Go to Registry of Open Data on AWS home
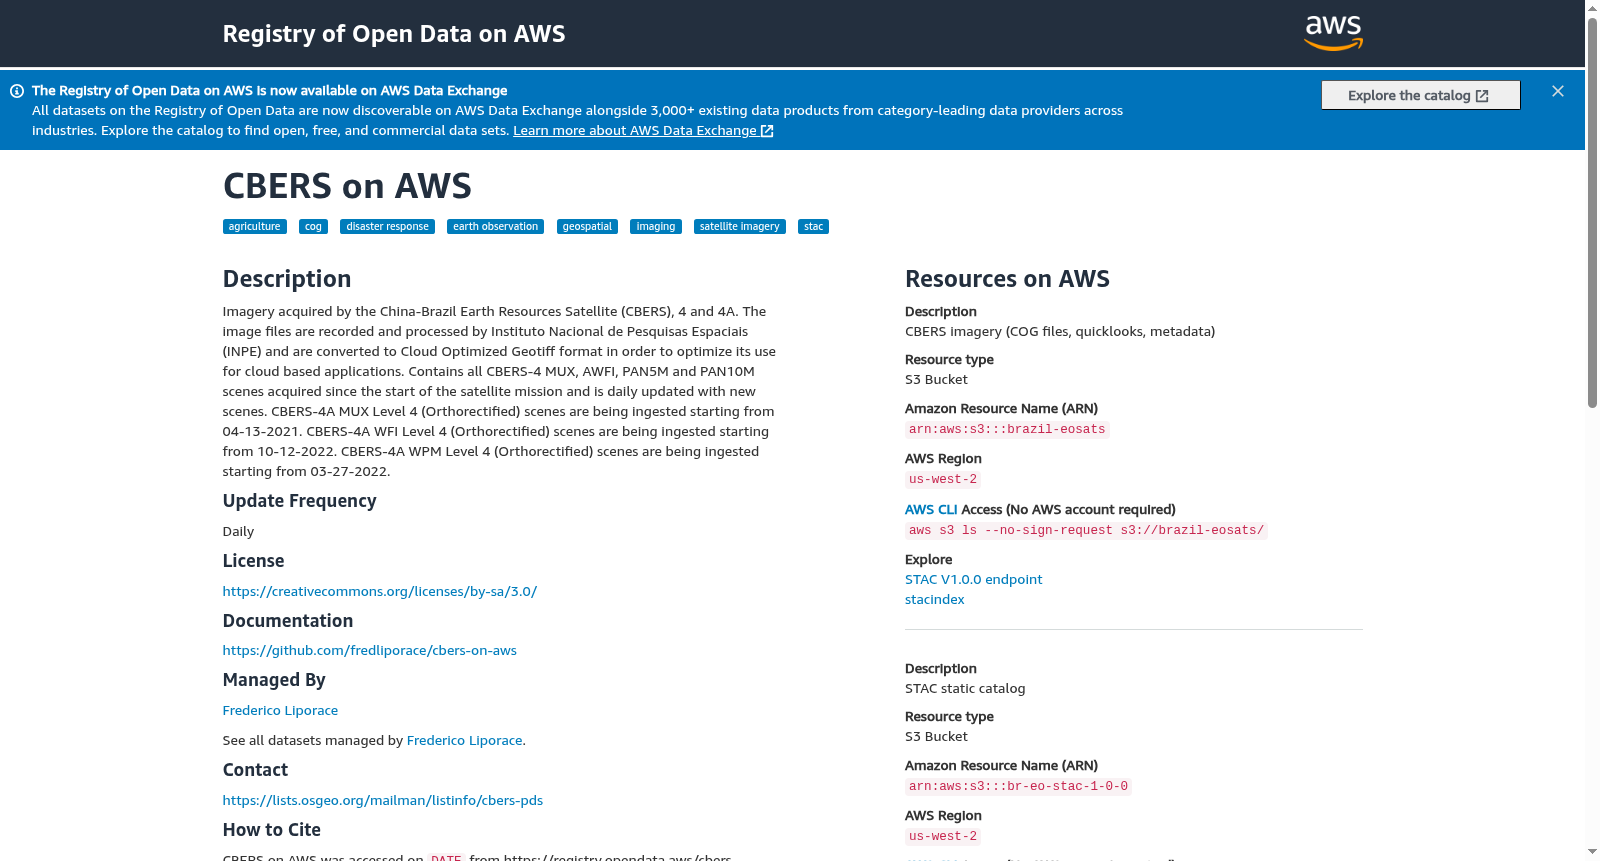Screen dimensions: 1600x861 click(394, 34)
